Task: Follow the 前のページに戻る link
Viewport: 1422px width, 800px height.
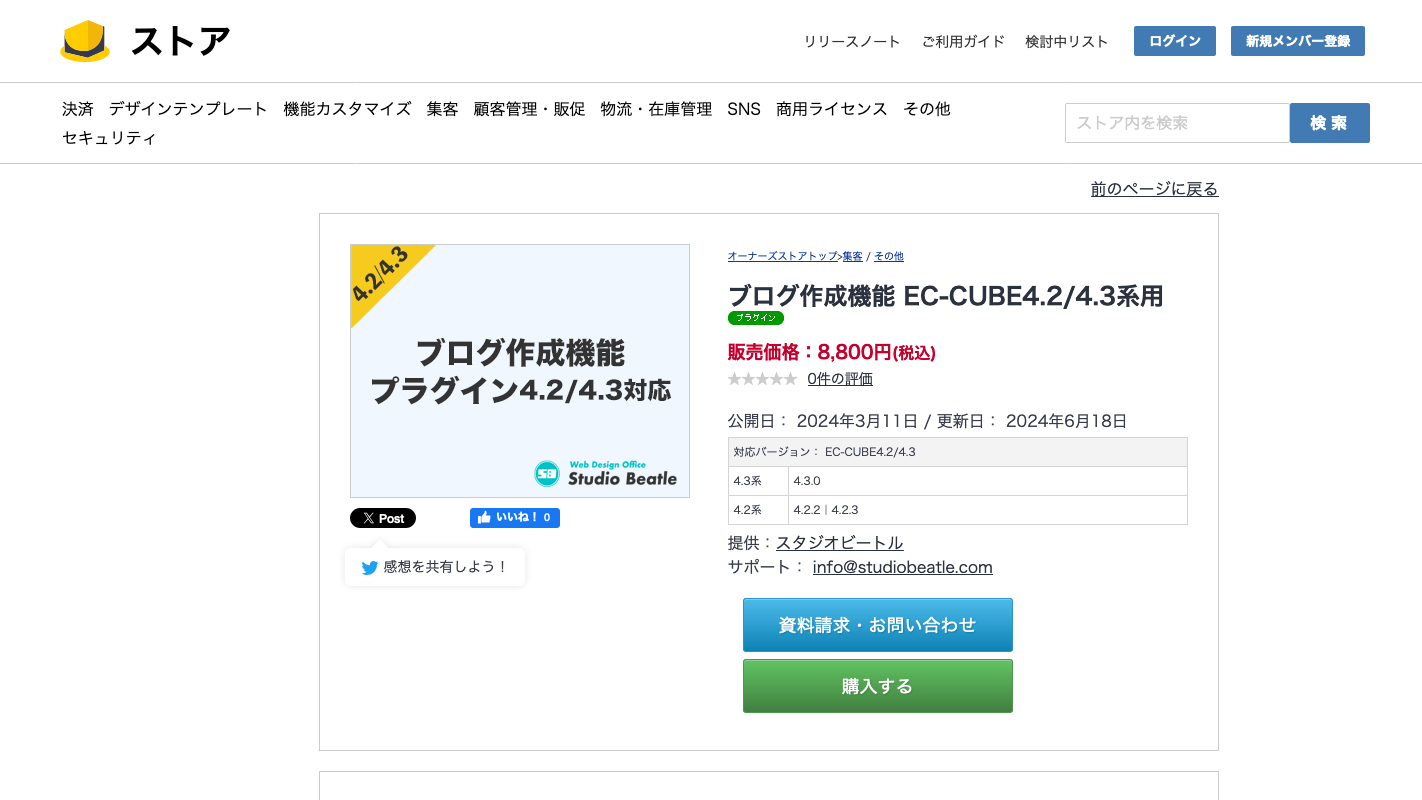Action: tap(1154, 189)
